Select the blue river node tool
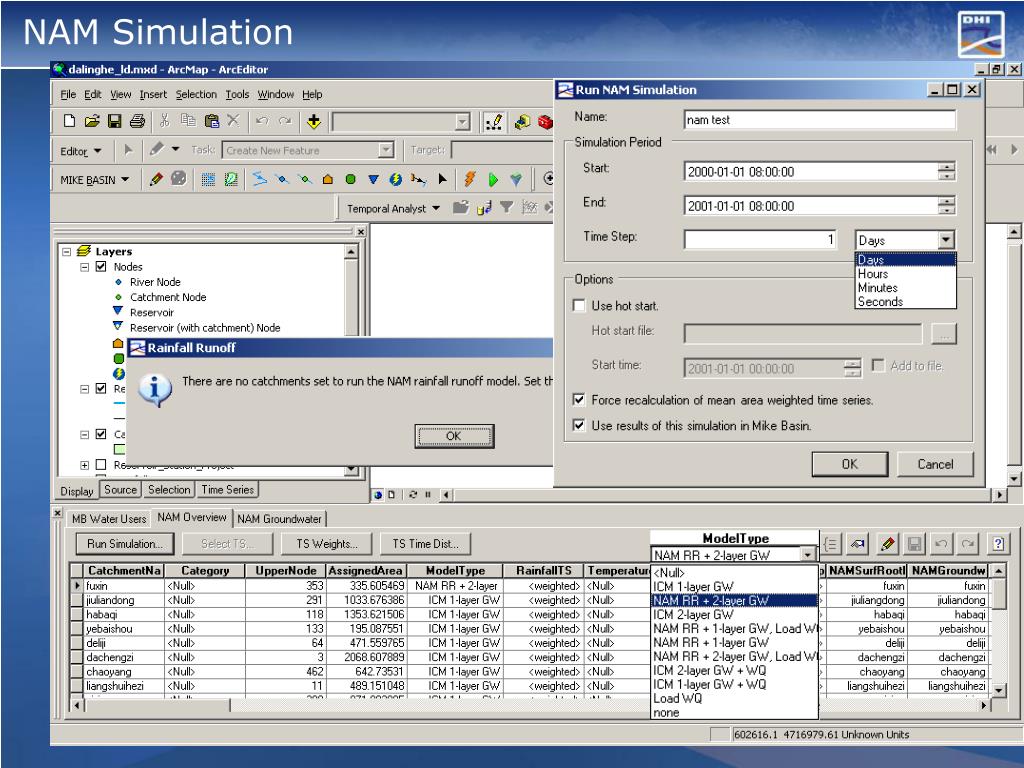 (282, 178)
